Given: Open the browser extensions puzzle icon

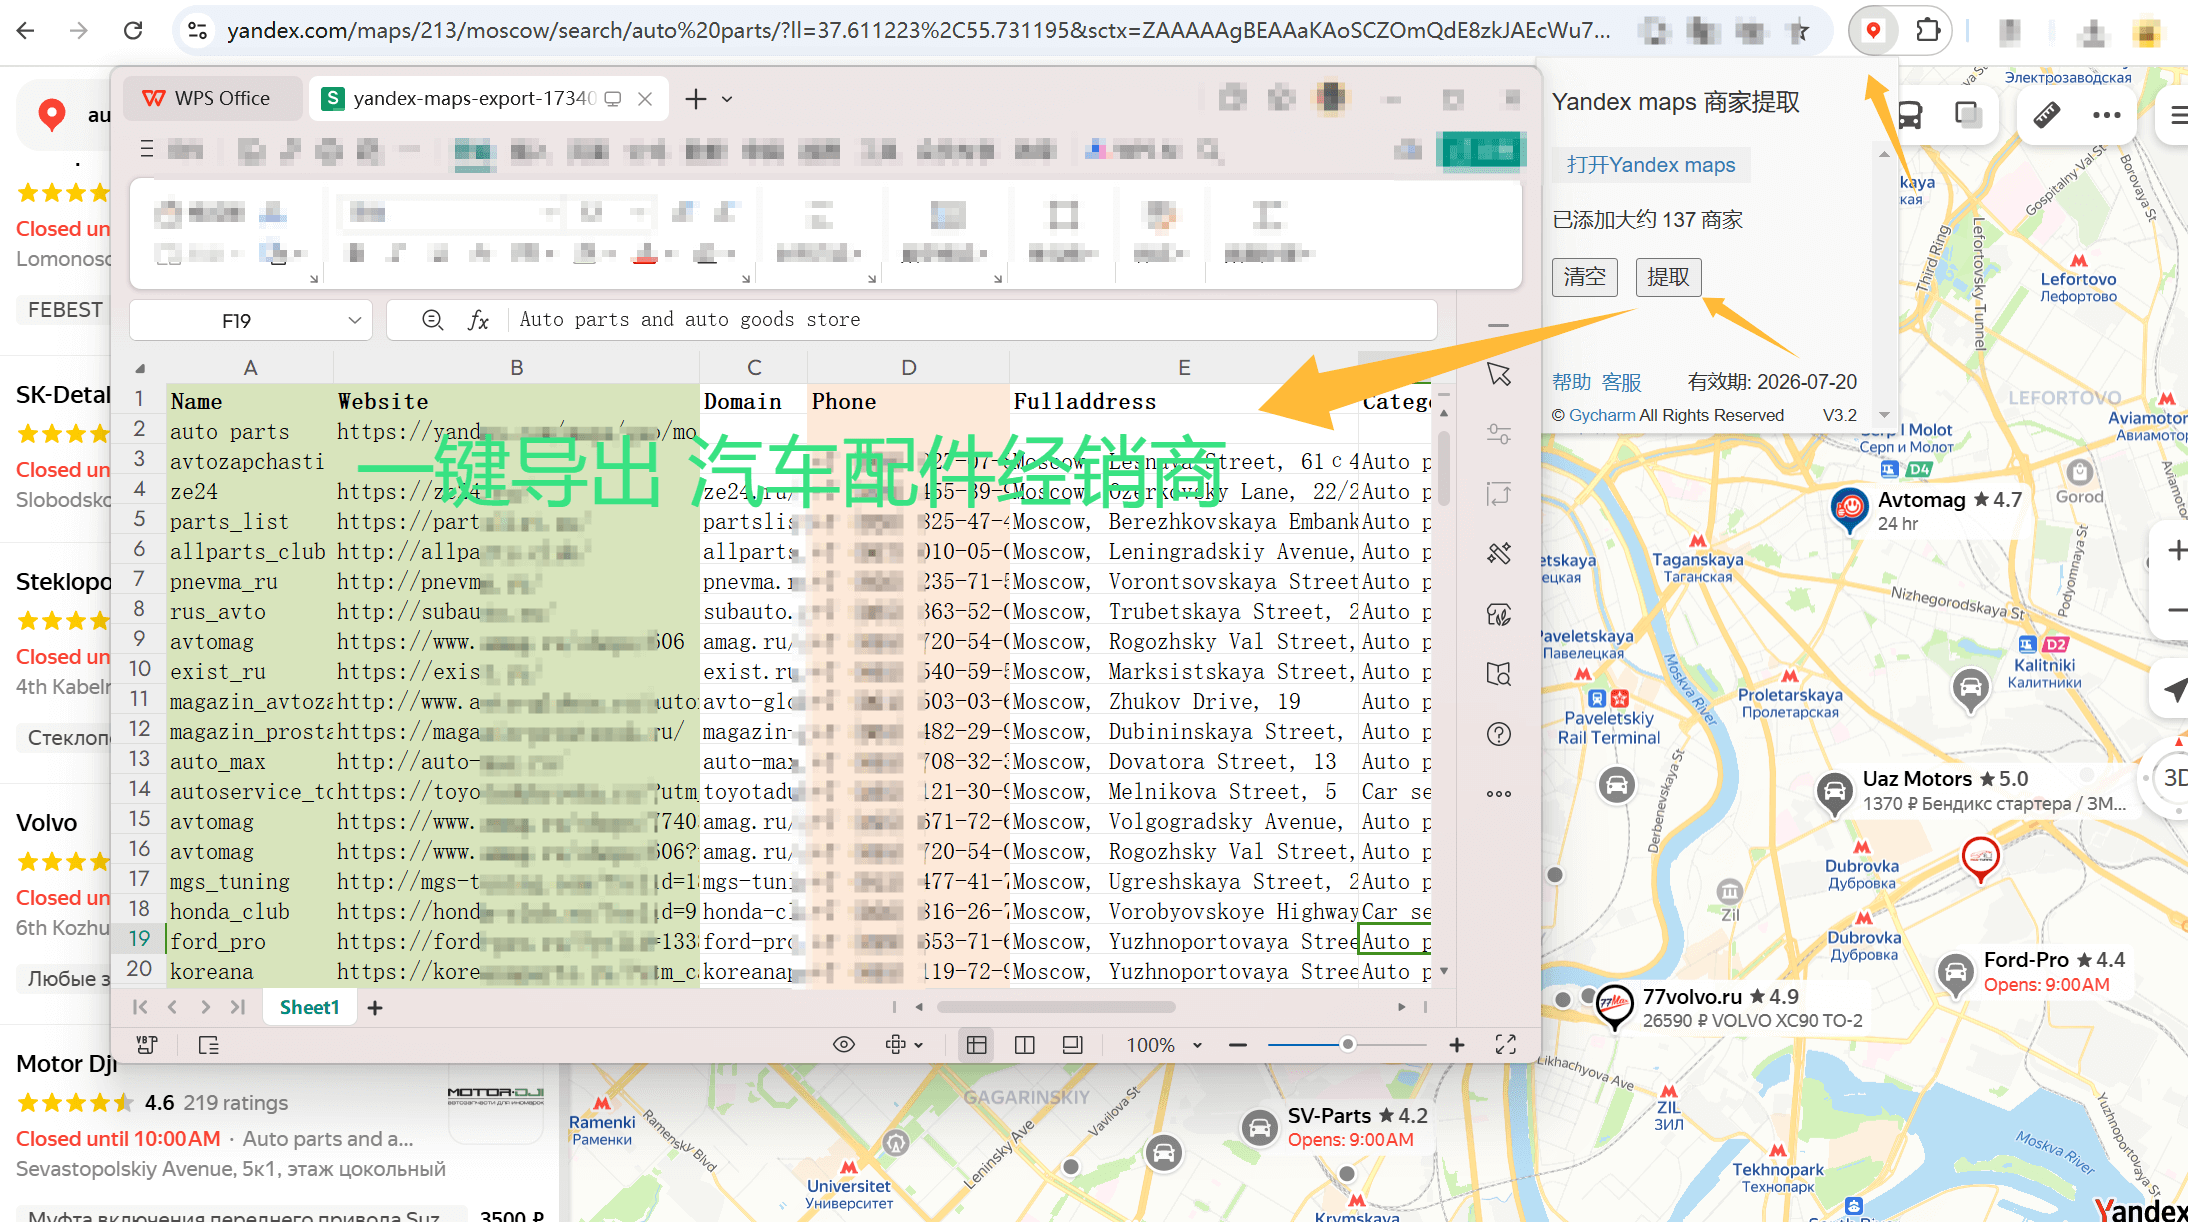Looking at the screenshot, I should pos(1927,31).
